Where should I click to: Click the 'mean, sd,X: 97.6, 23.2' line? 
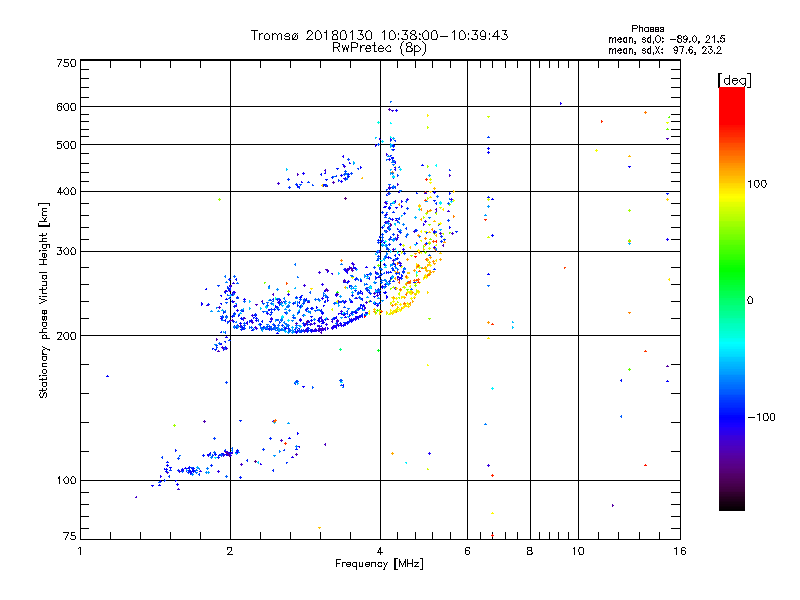[665, 50]
